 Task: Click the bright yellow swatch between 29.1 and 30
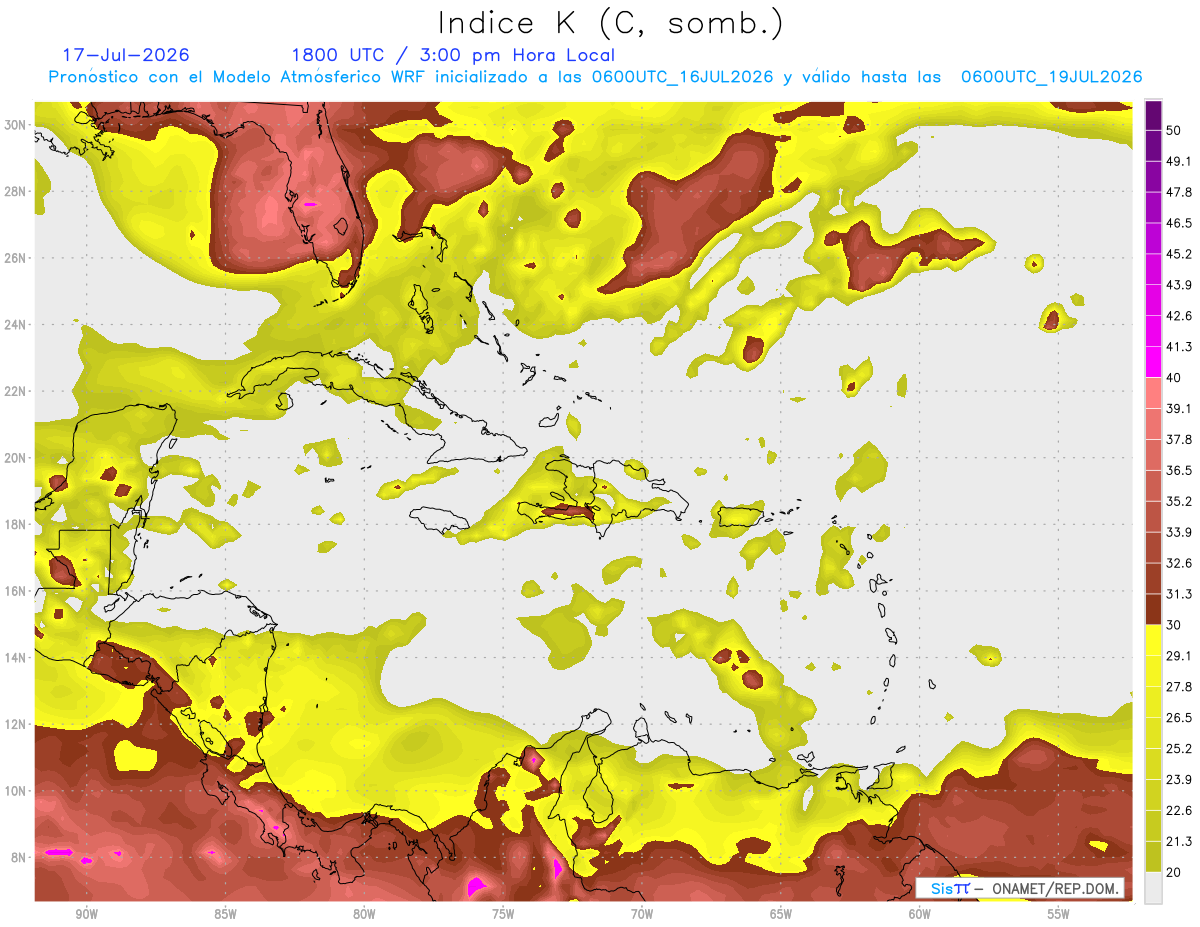[1153, 640]
